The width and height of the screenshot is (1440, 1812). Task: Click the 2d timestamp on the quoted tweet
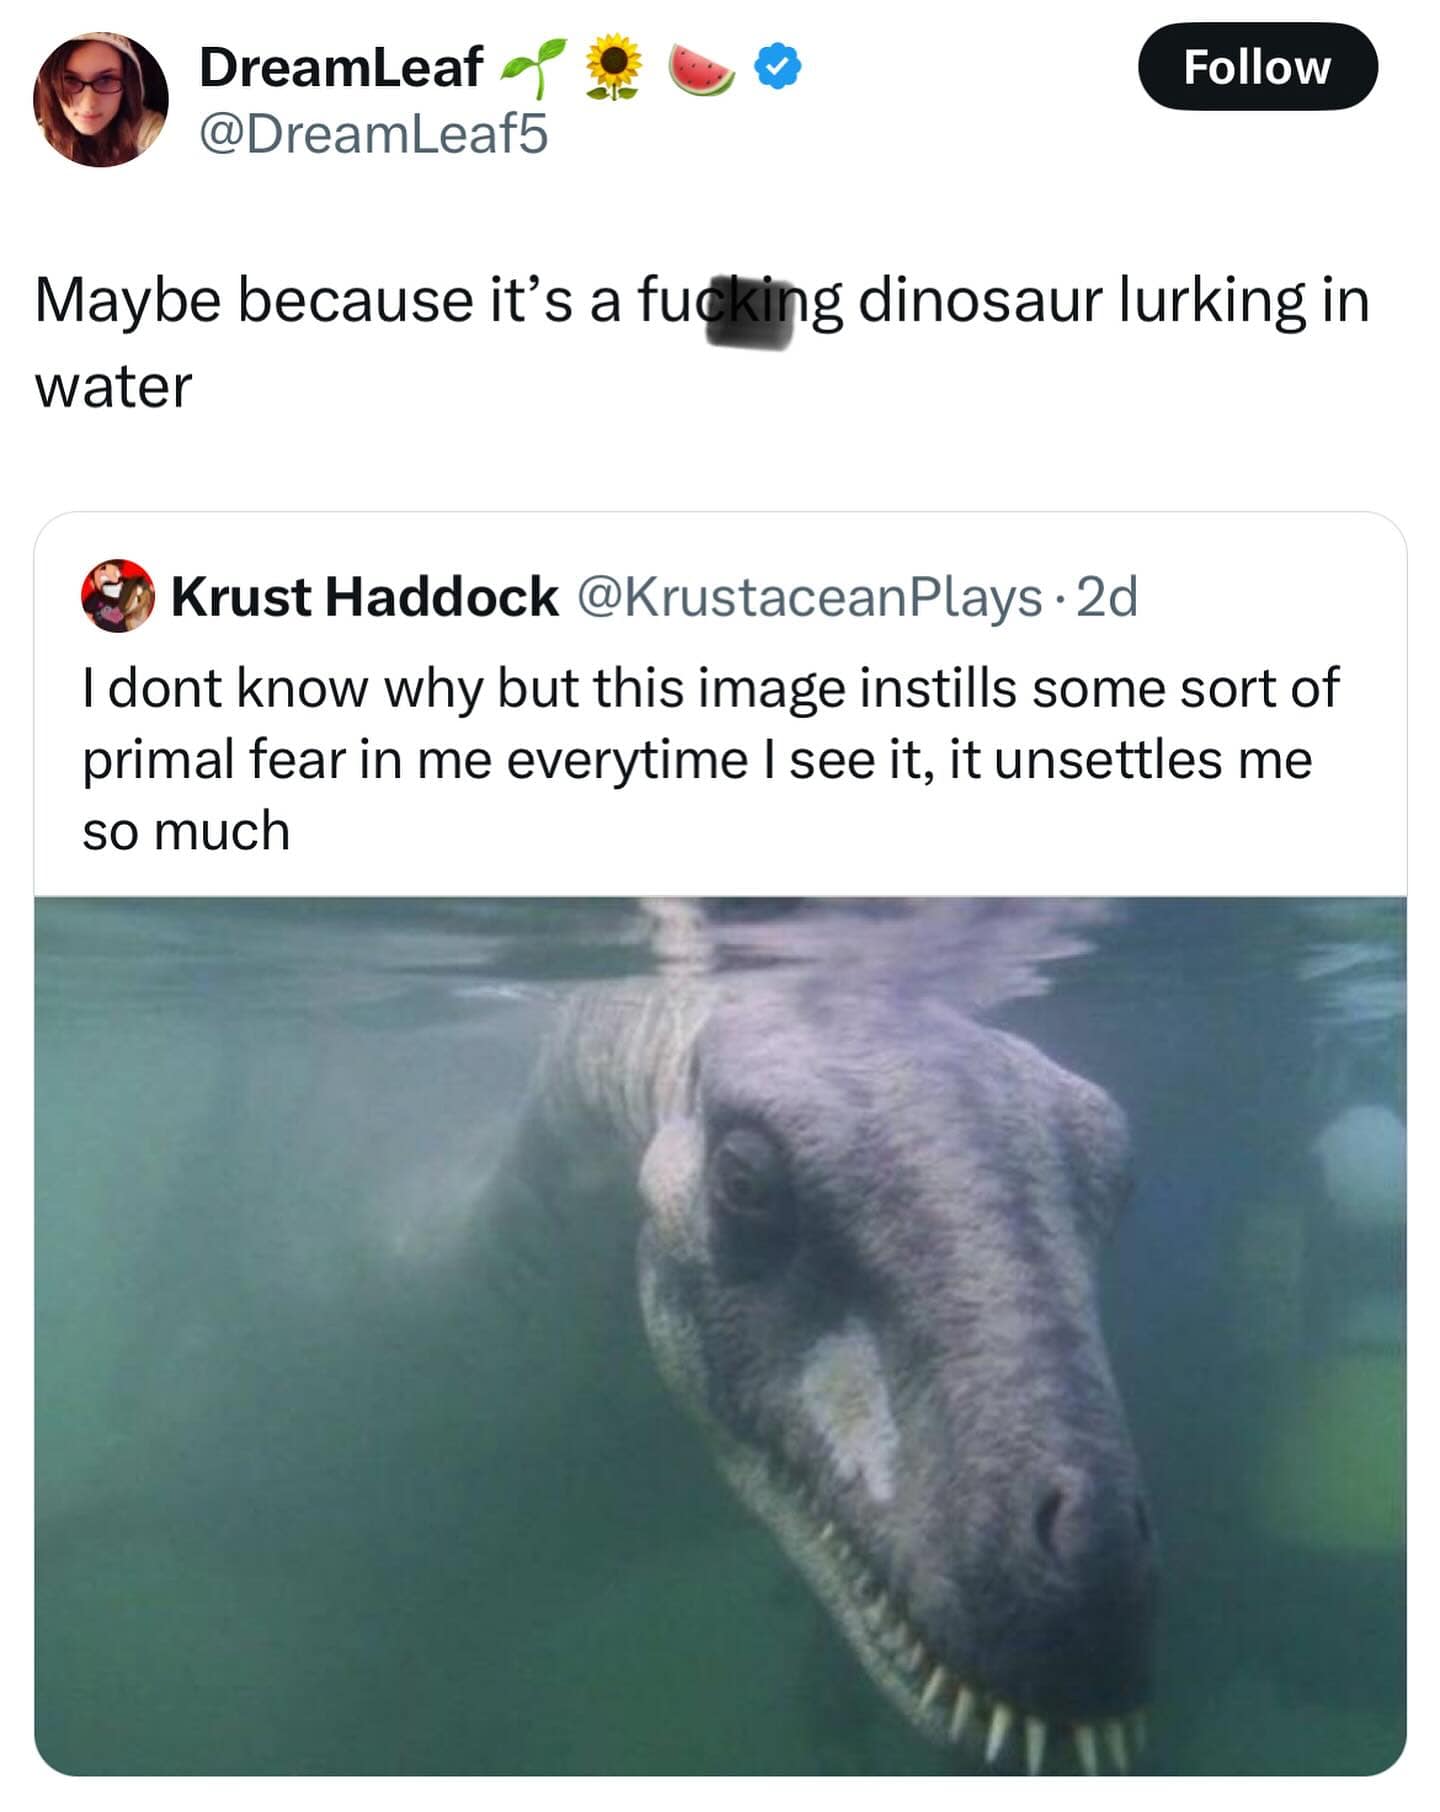pos(1107,597)
